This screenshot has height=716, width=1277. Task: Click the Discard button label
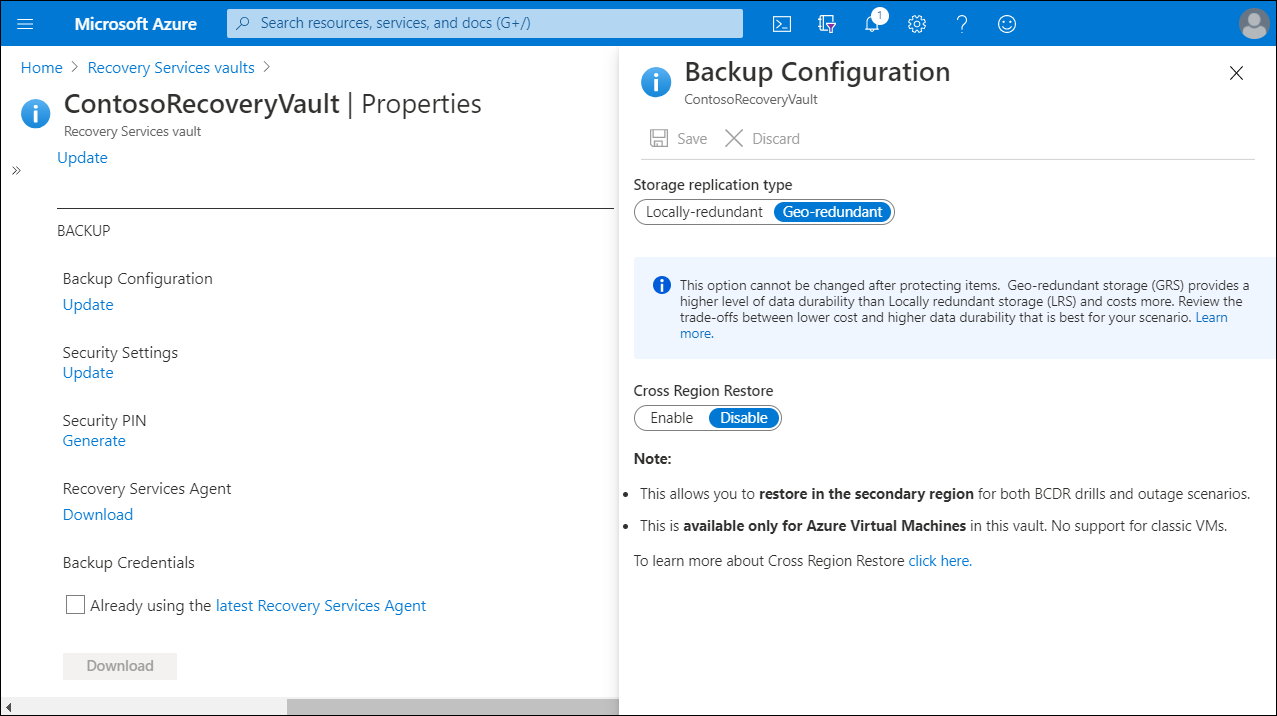[x=776, y=139]
